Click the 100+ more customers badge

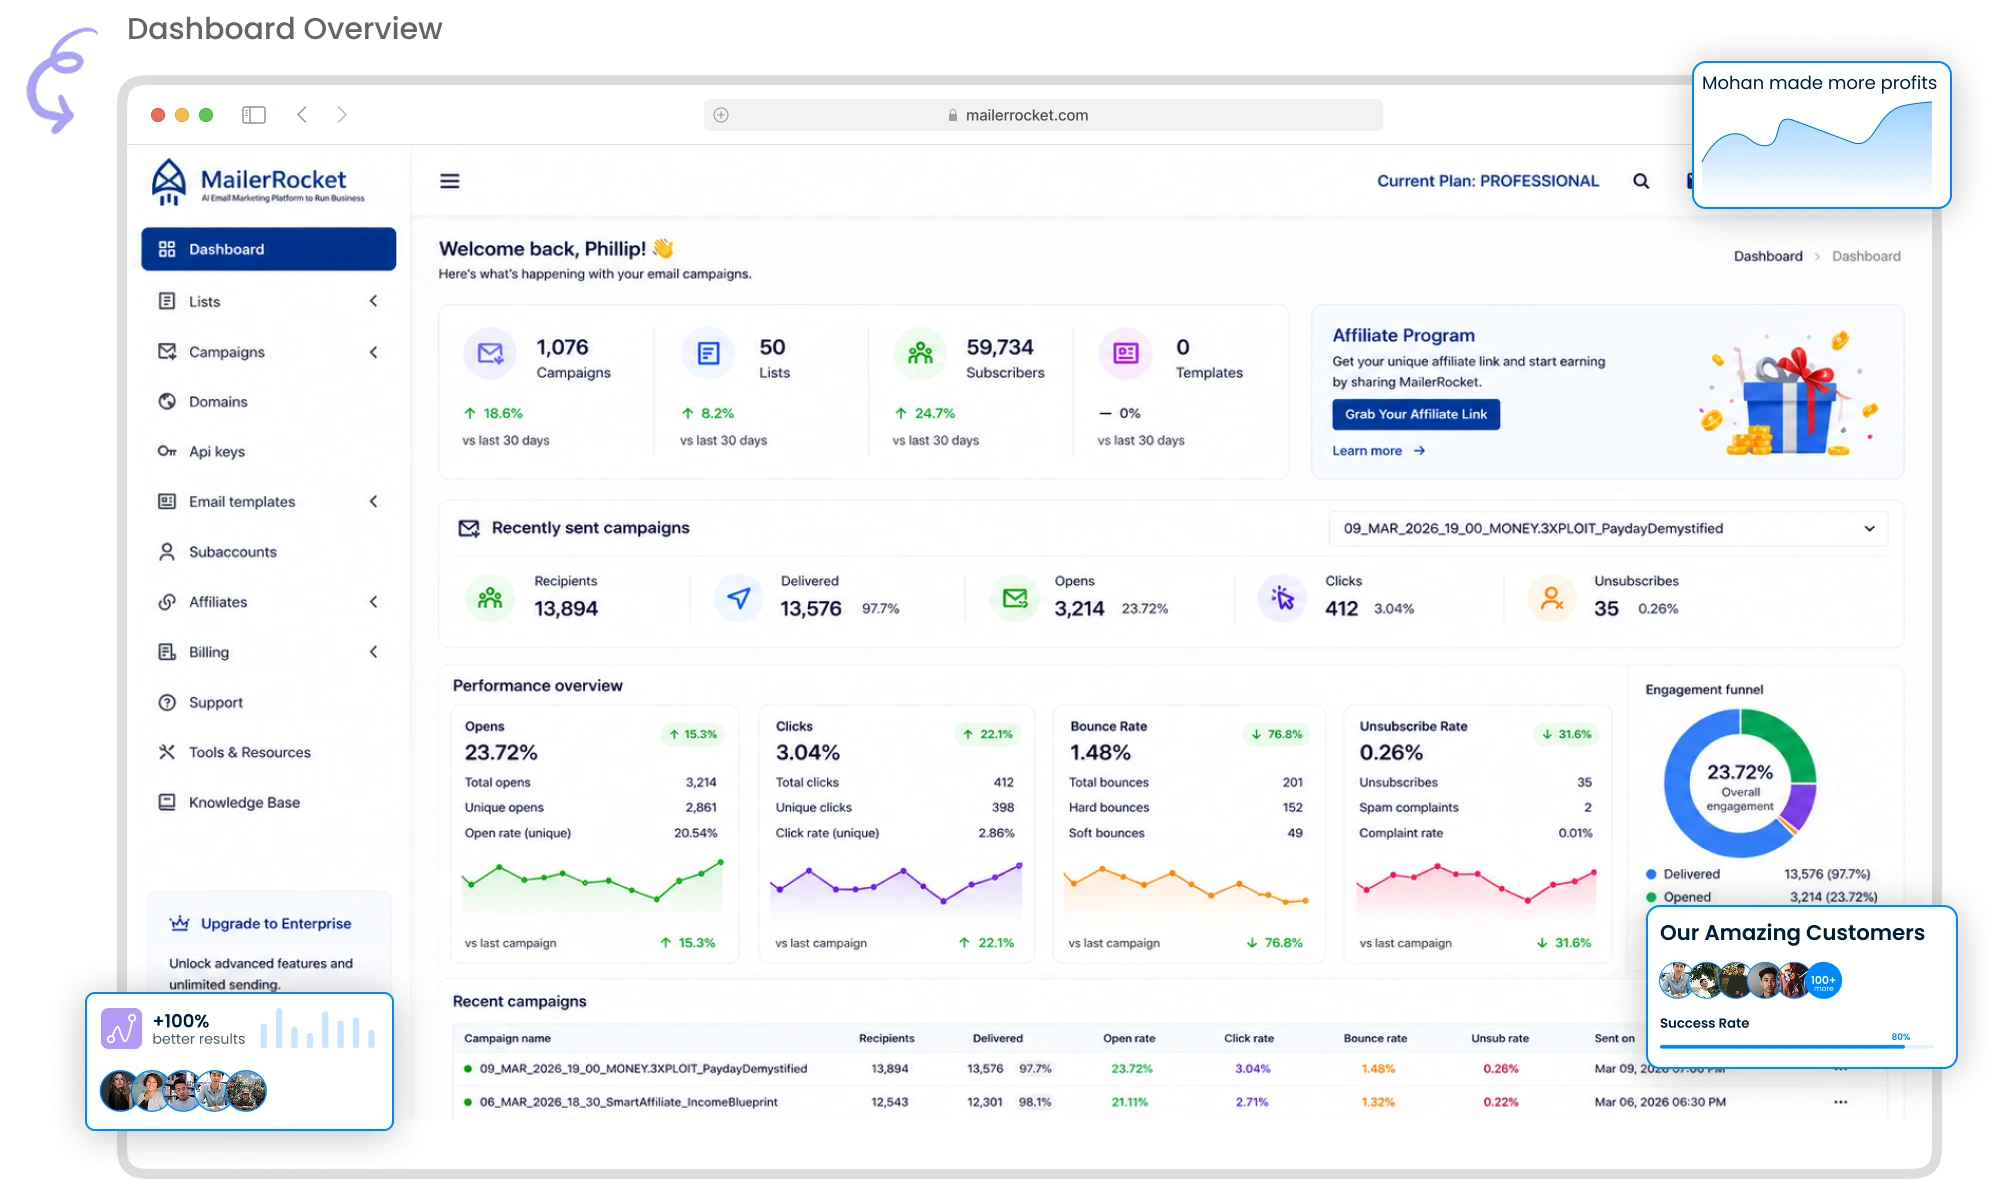click(x=1823, y=981)
